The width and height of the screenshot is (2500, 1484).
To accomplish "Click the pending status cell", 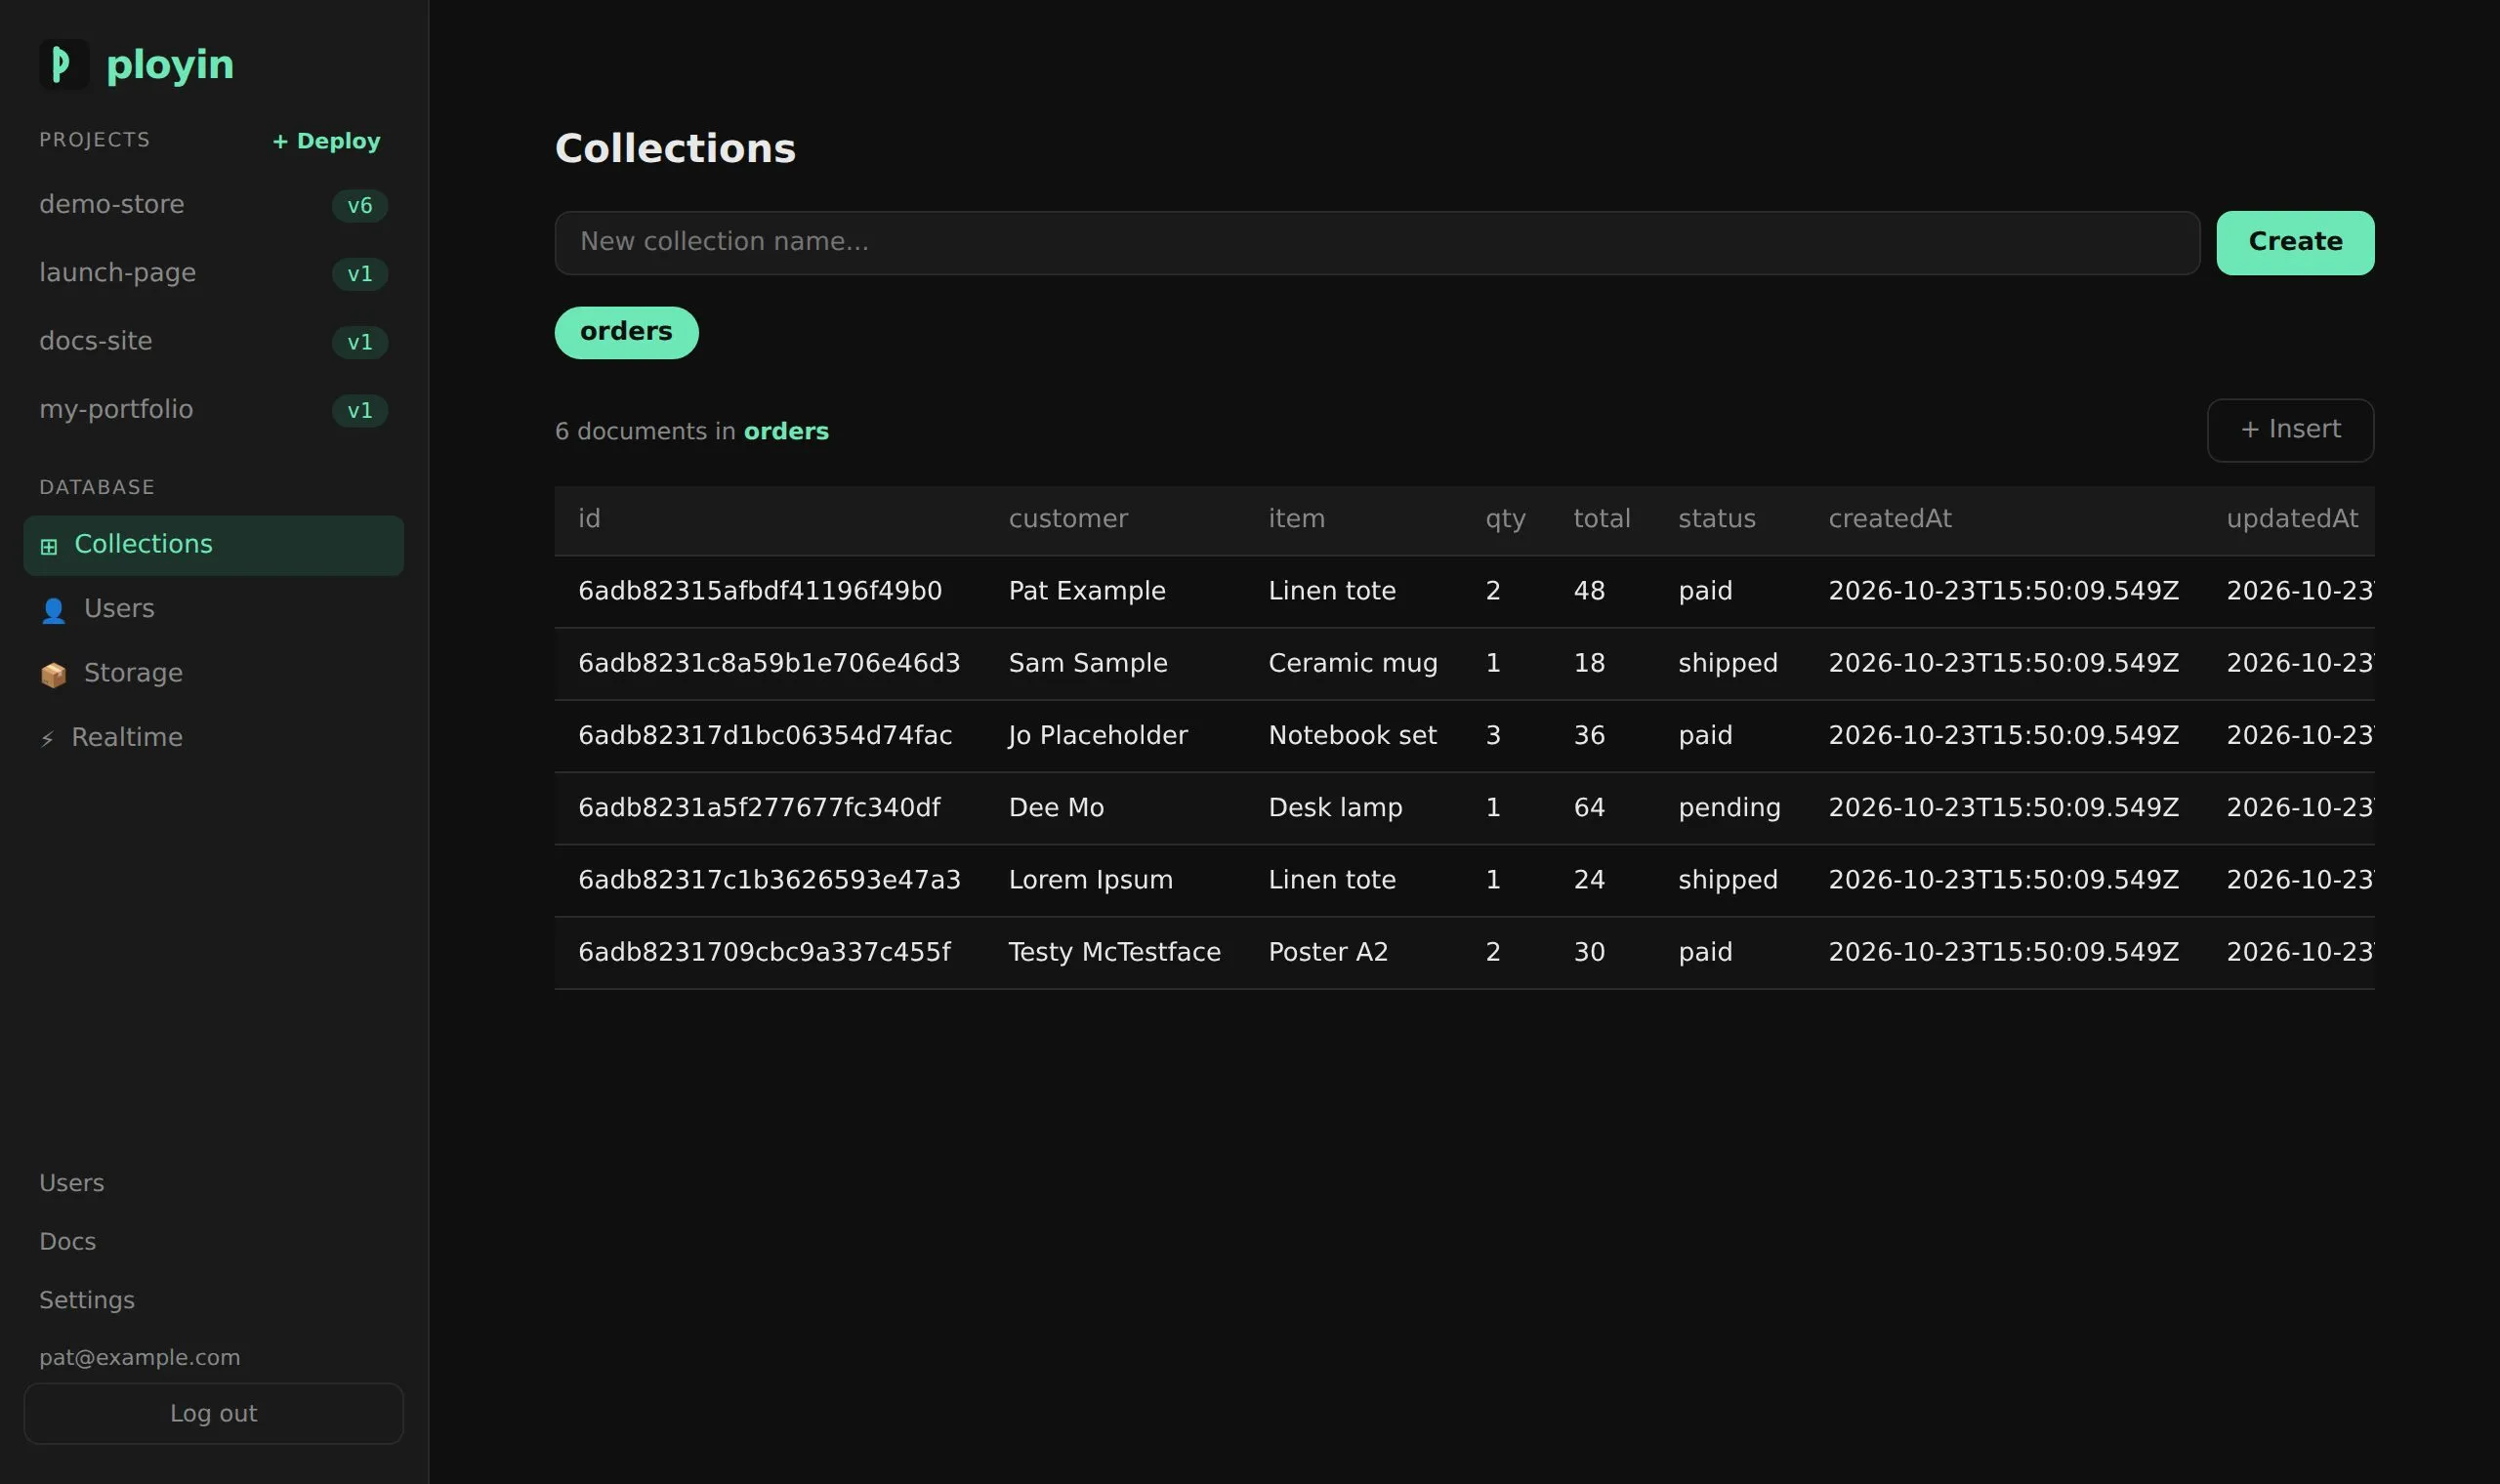I will pos(1729,808).
